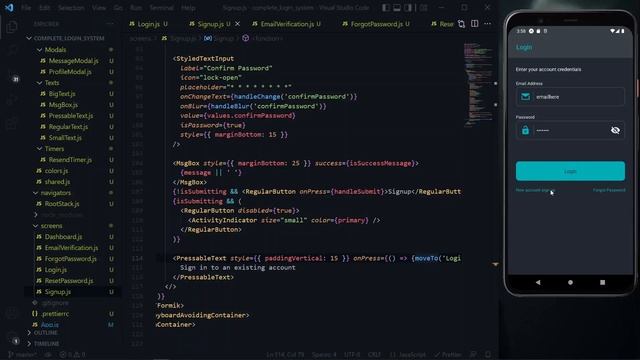The image size is (640, 360).
Task: Tap the Home button on the phone
Action: (570, 282)
